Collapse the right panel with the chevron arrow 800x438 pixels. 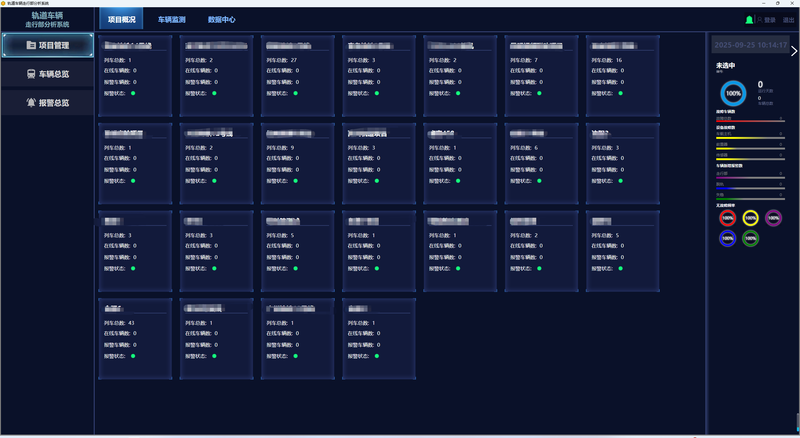(x=794, y=51)
